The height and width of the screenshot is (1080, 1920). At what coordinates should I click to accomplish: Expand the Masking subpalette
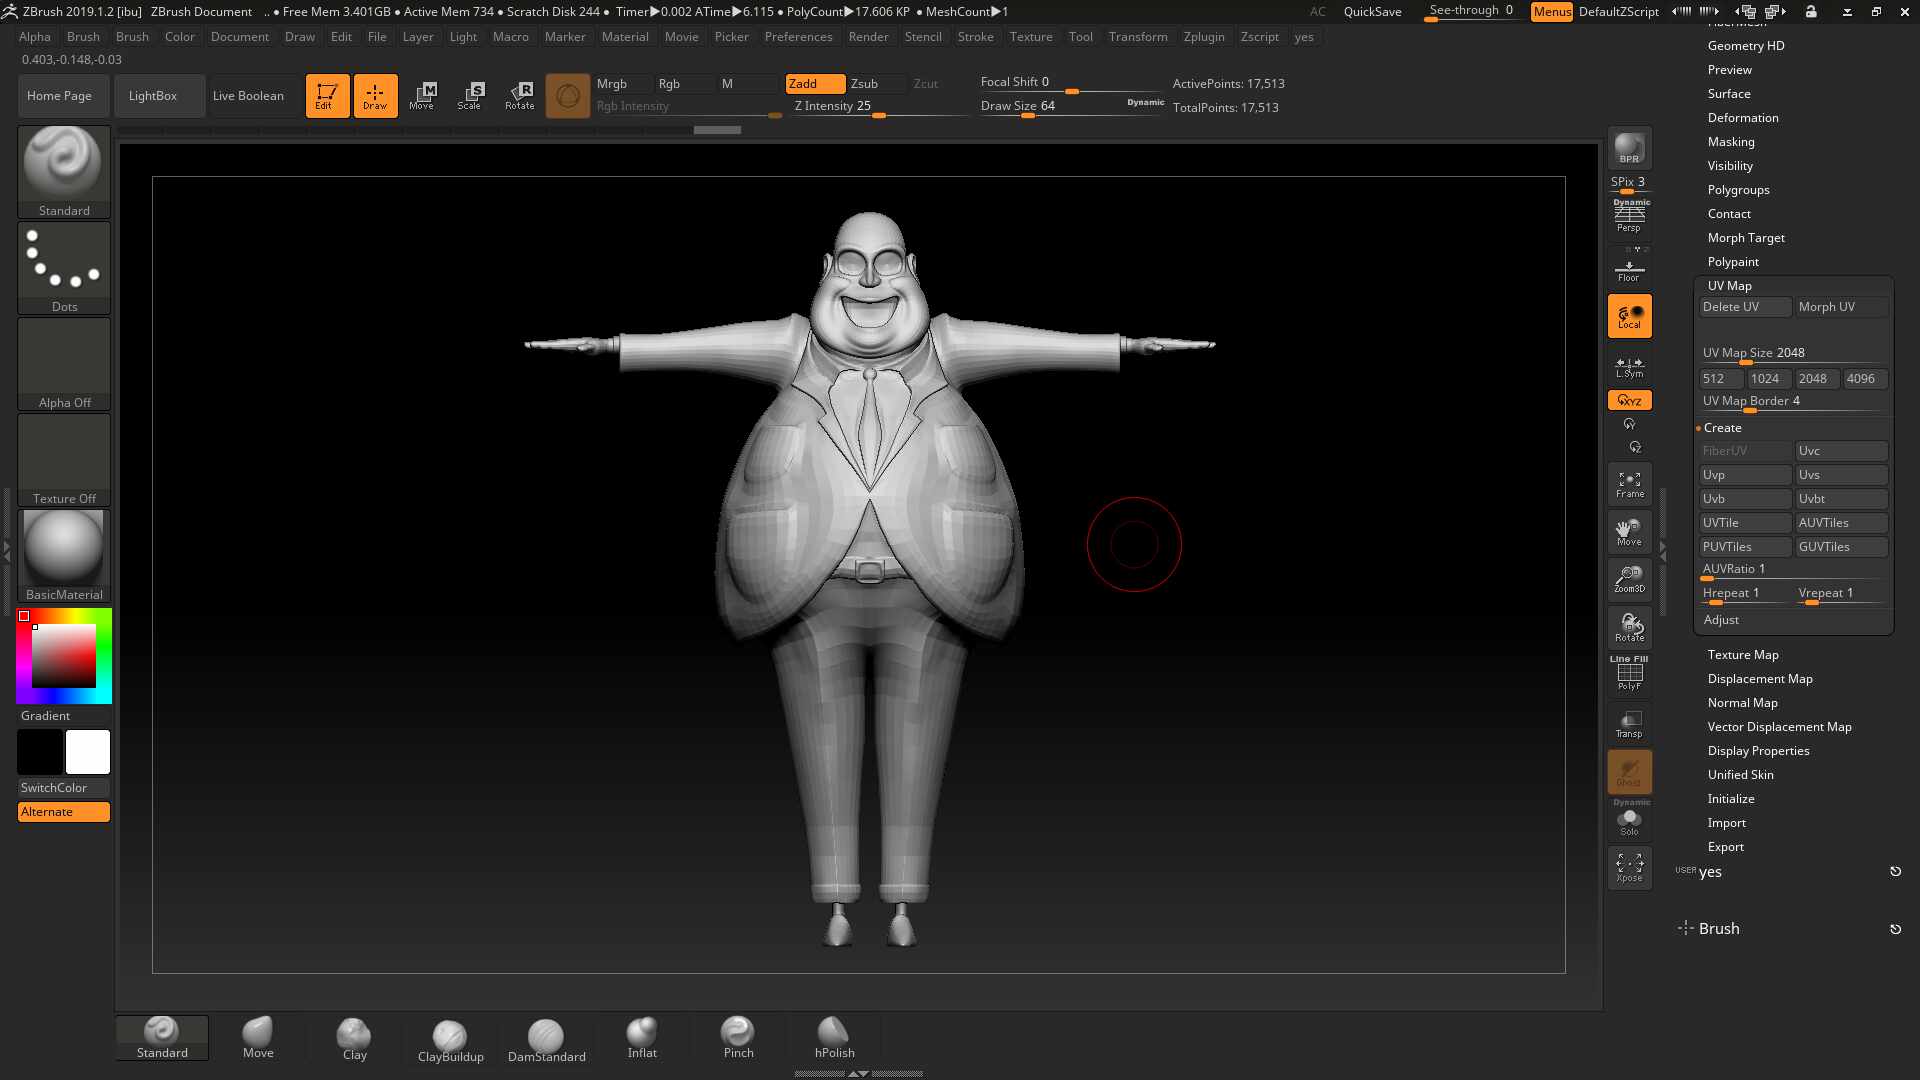point(1731,142)
